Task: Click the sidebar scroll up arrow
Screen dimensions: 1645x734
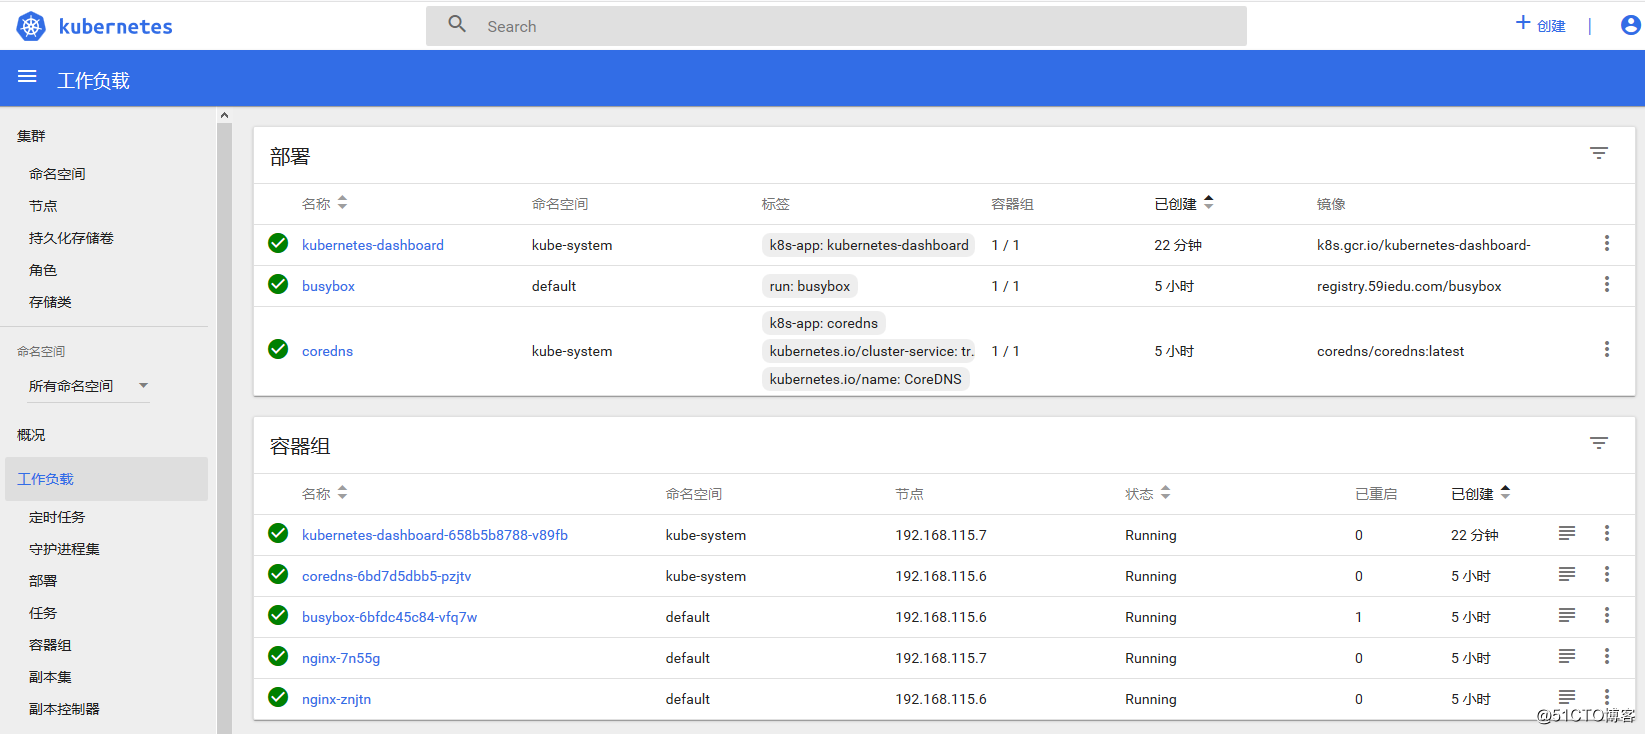Action: coord(224,115)
